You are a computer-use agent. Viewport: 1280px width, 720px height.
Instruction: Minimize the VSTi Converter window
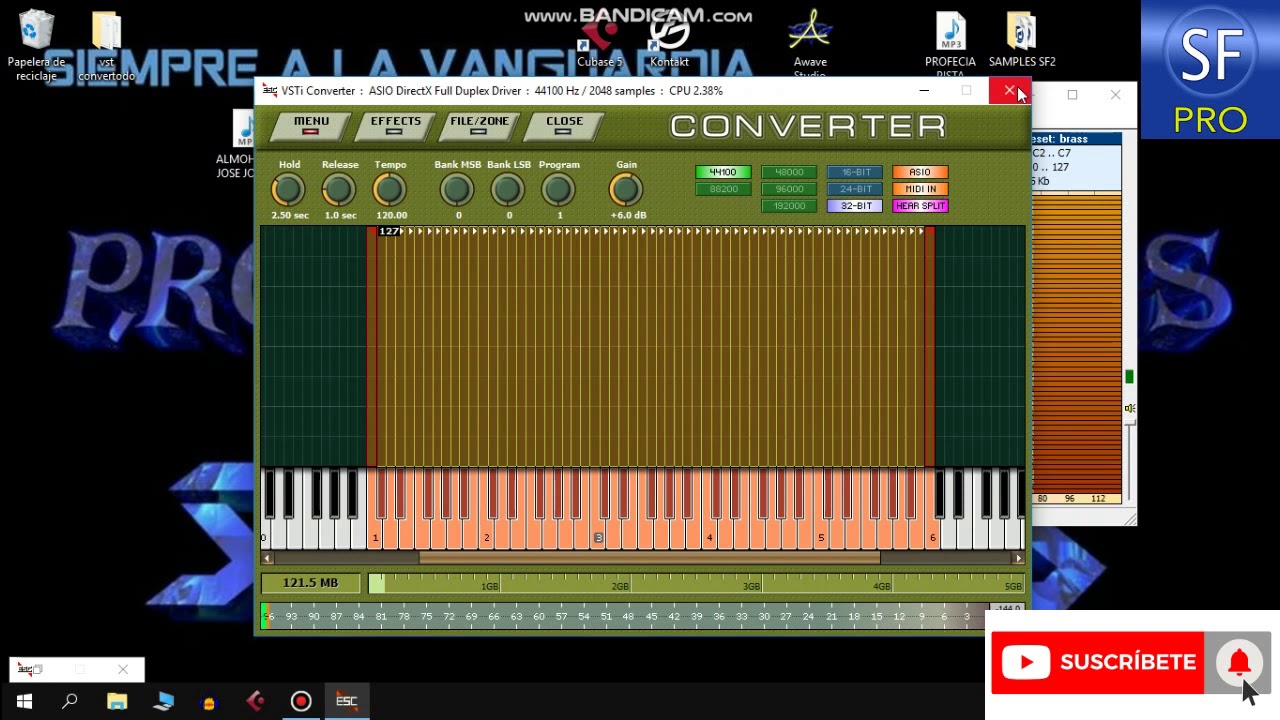924,91
